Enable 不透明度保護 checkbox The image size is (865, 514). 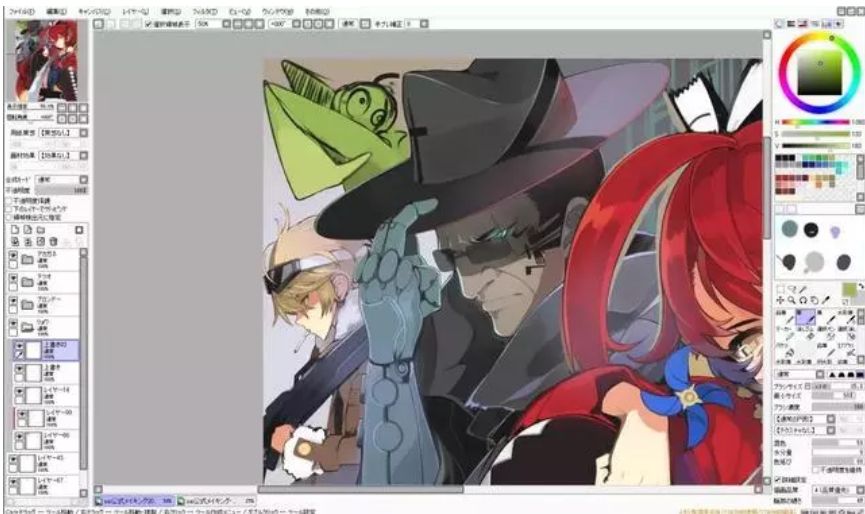8,201
